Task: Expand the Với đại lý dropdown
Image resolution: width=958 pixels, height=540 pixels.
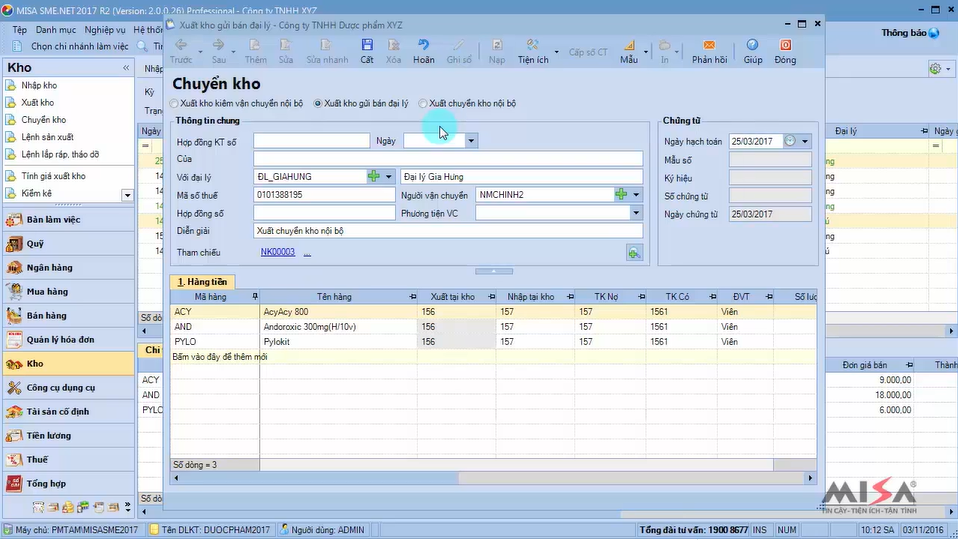Action: pos(389,177)
